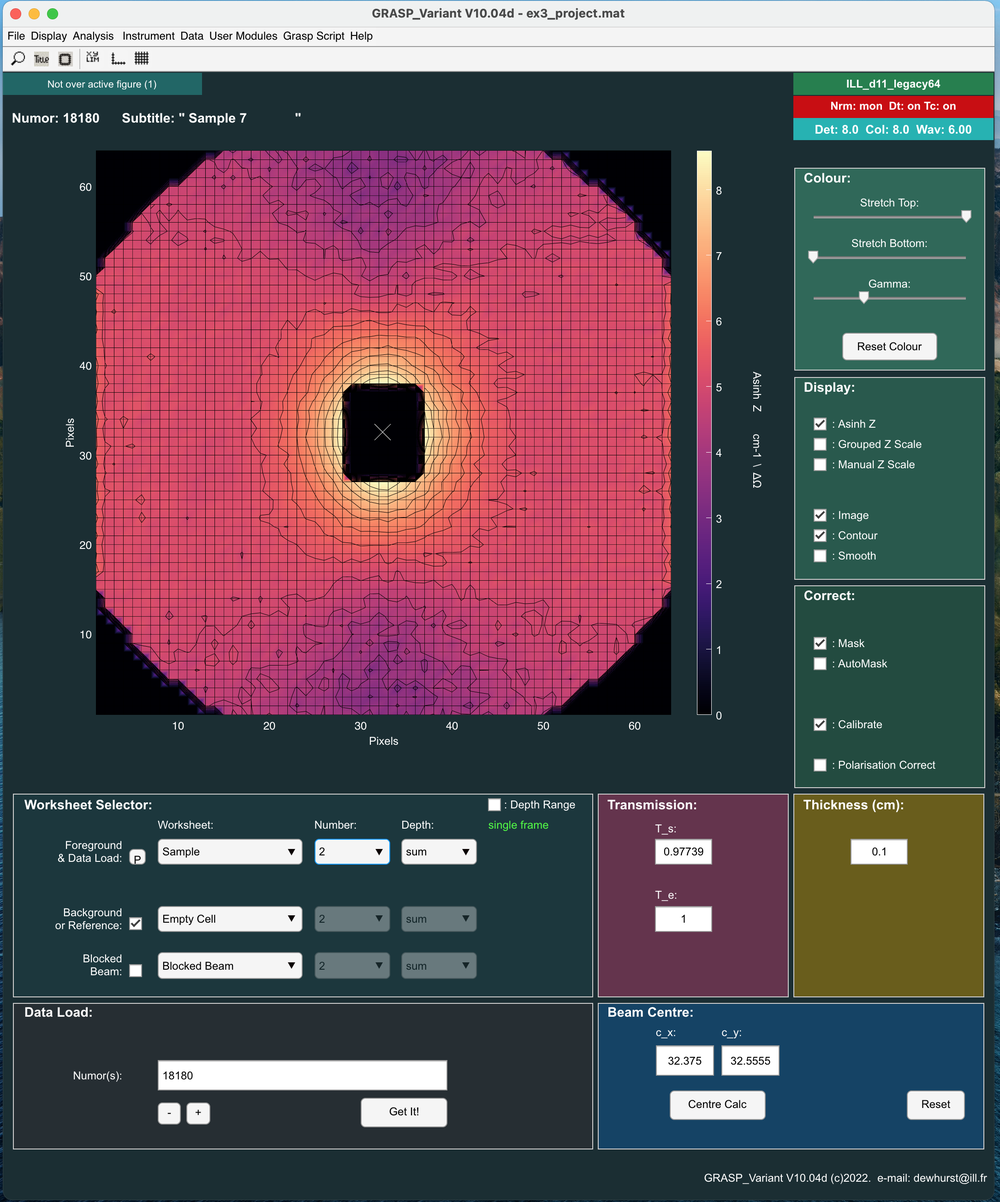Click the Centre Calc button
Image resolution: width=1000 pixels, height=1202 pixels.
point(717,1104)
